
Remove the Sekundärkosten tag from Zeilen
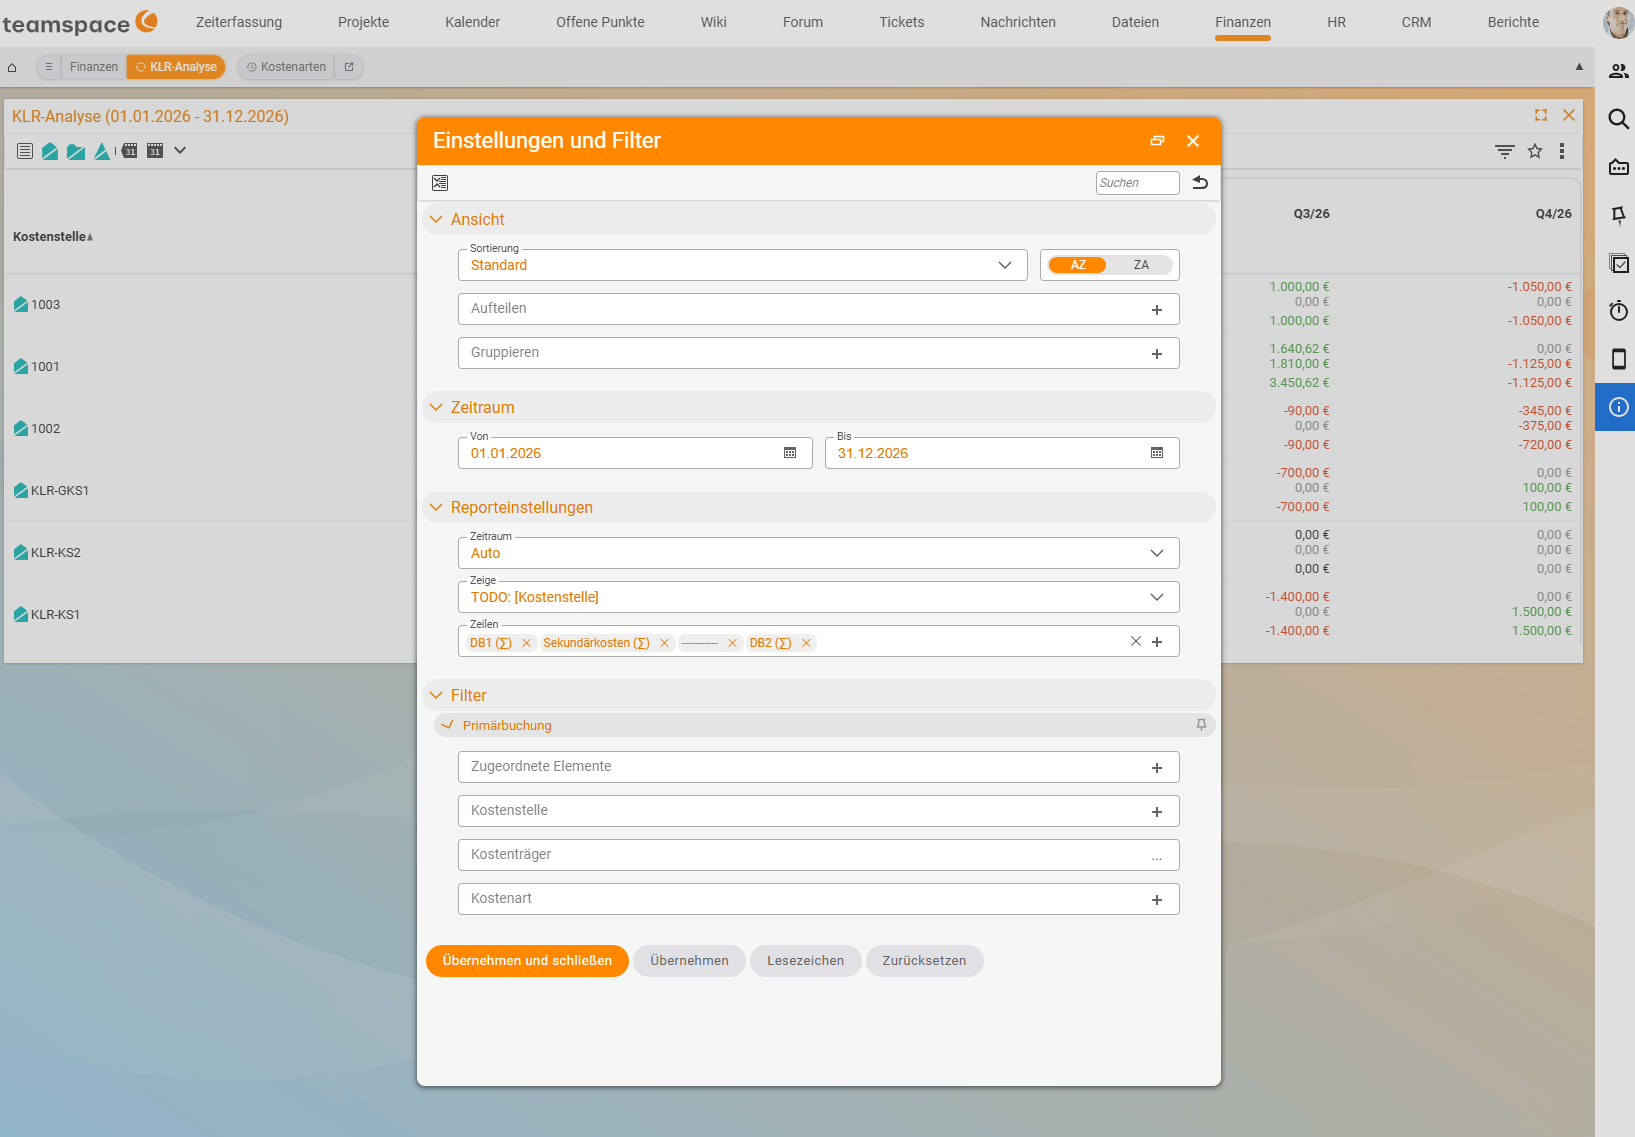point(664,643)
